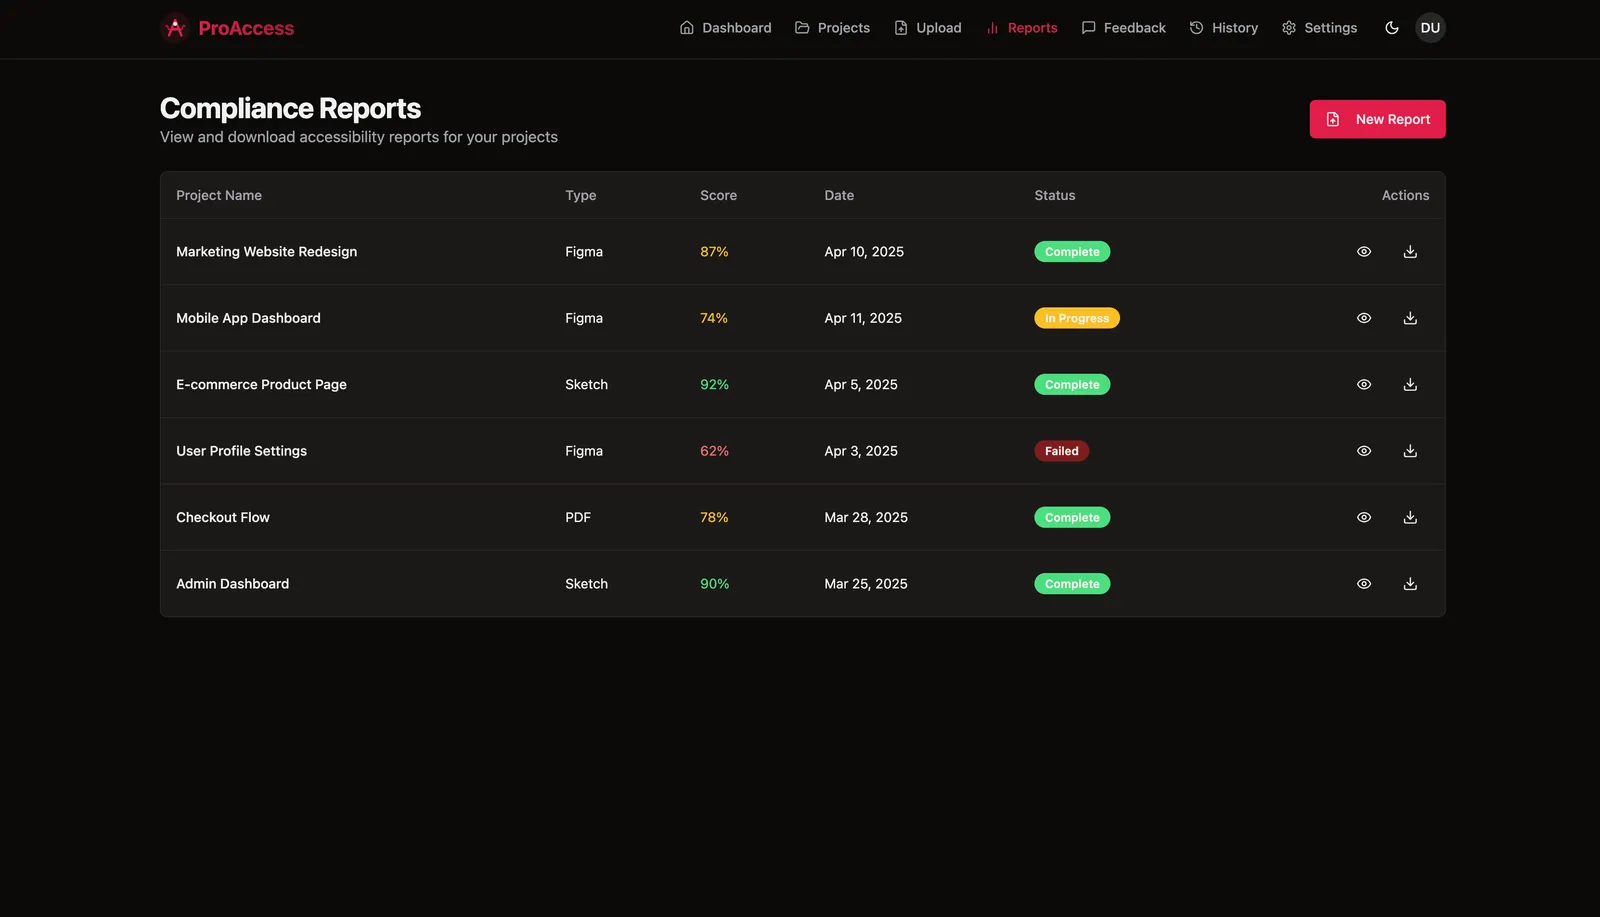
Task: Click the ProAccess brand name
Action: point(246,28)
